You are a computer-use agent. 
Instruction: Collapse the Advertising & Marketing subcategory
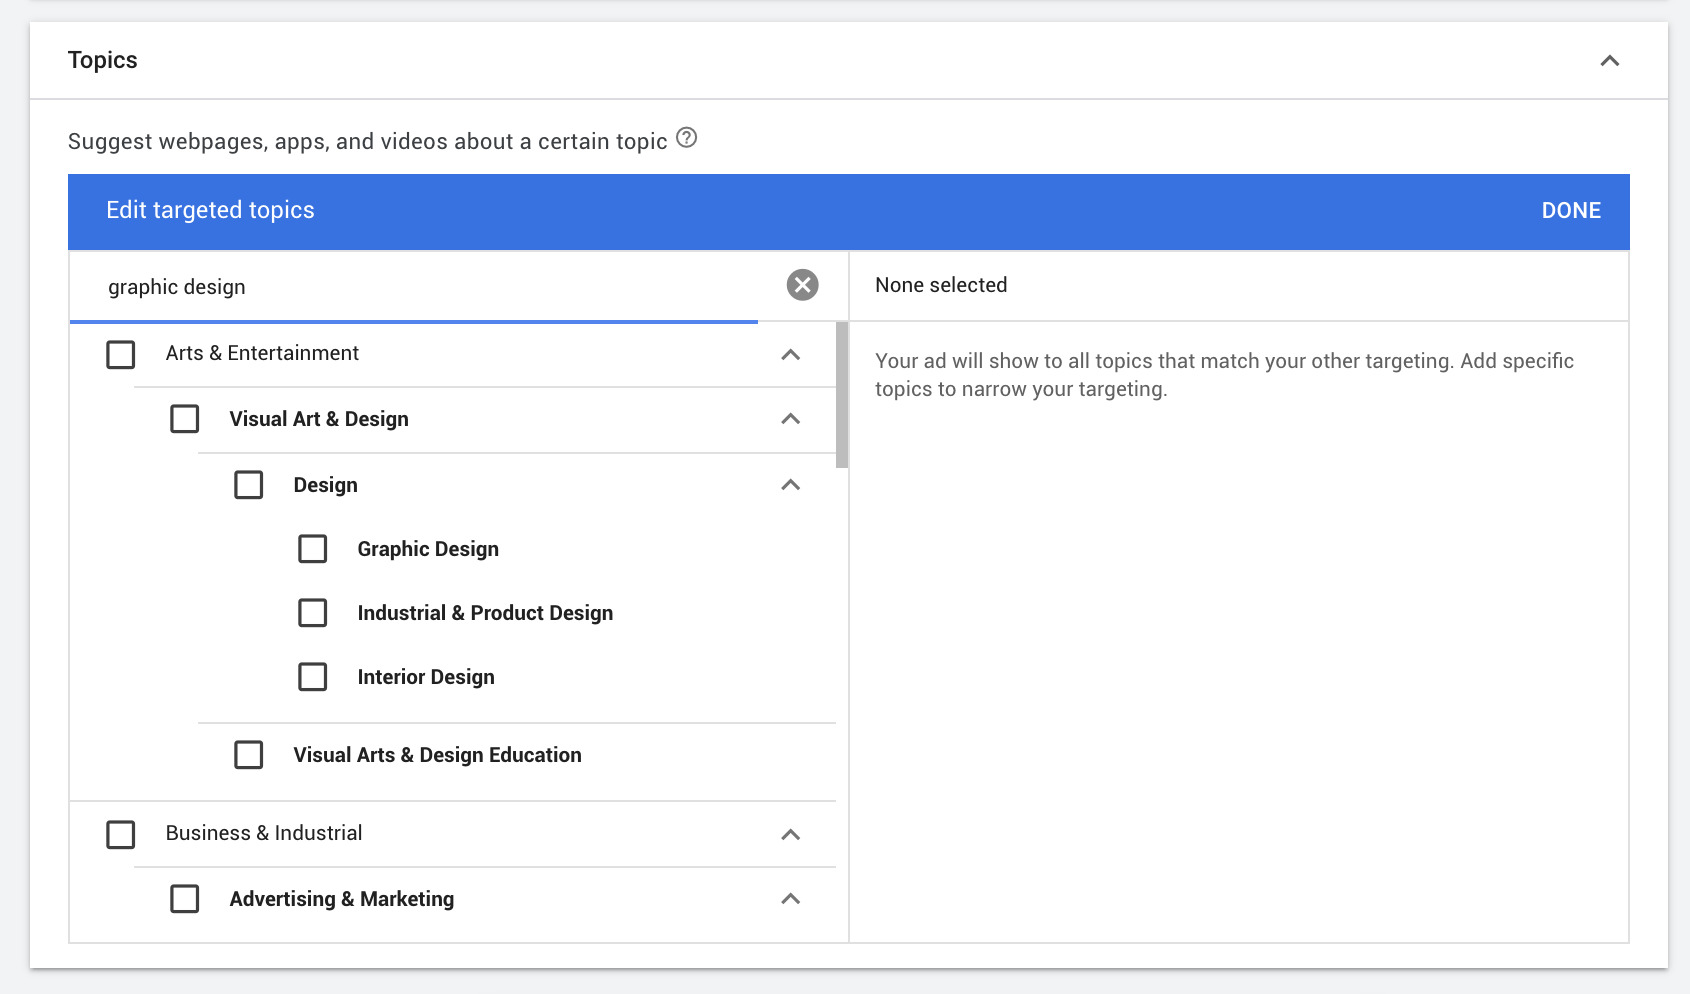791,898
